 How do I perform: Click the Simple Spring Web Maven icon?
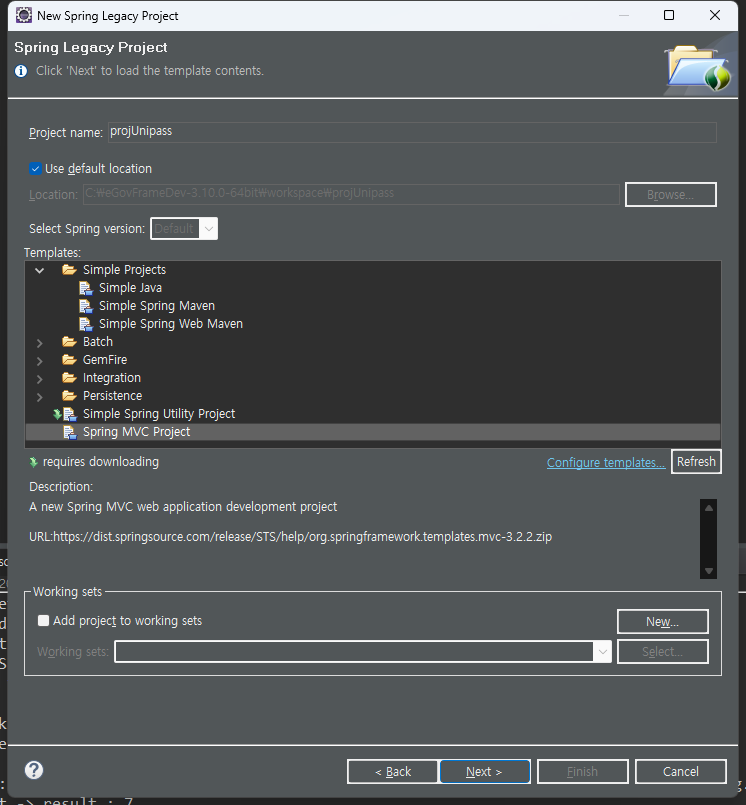(x=86, y=324)
